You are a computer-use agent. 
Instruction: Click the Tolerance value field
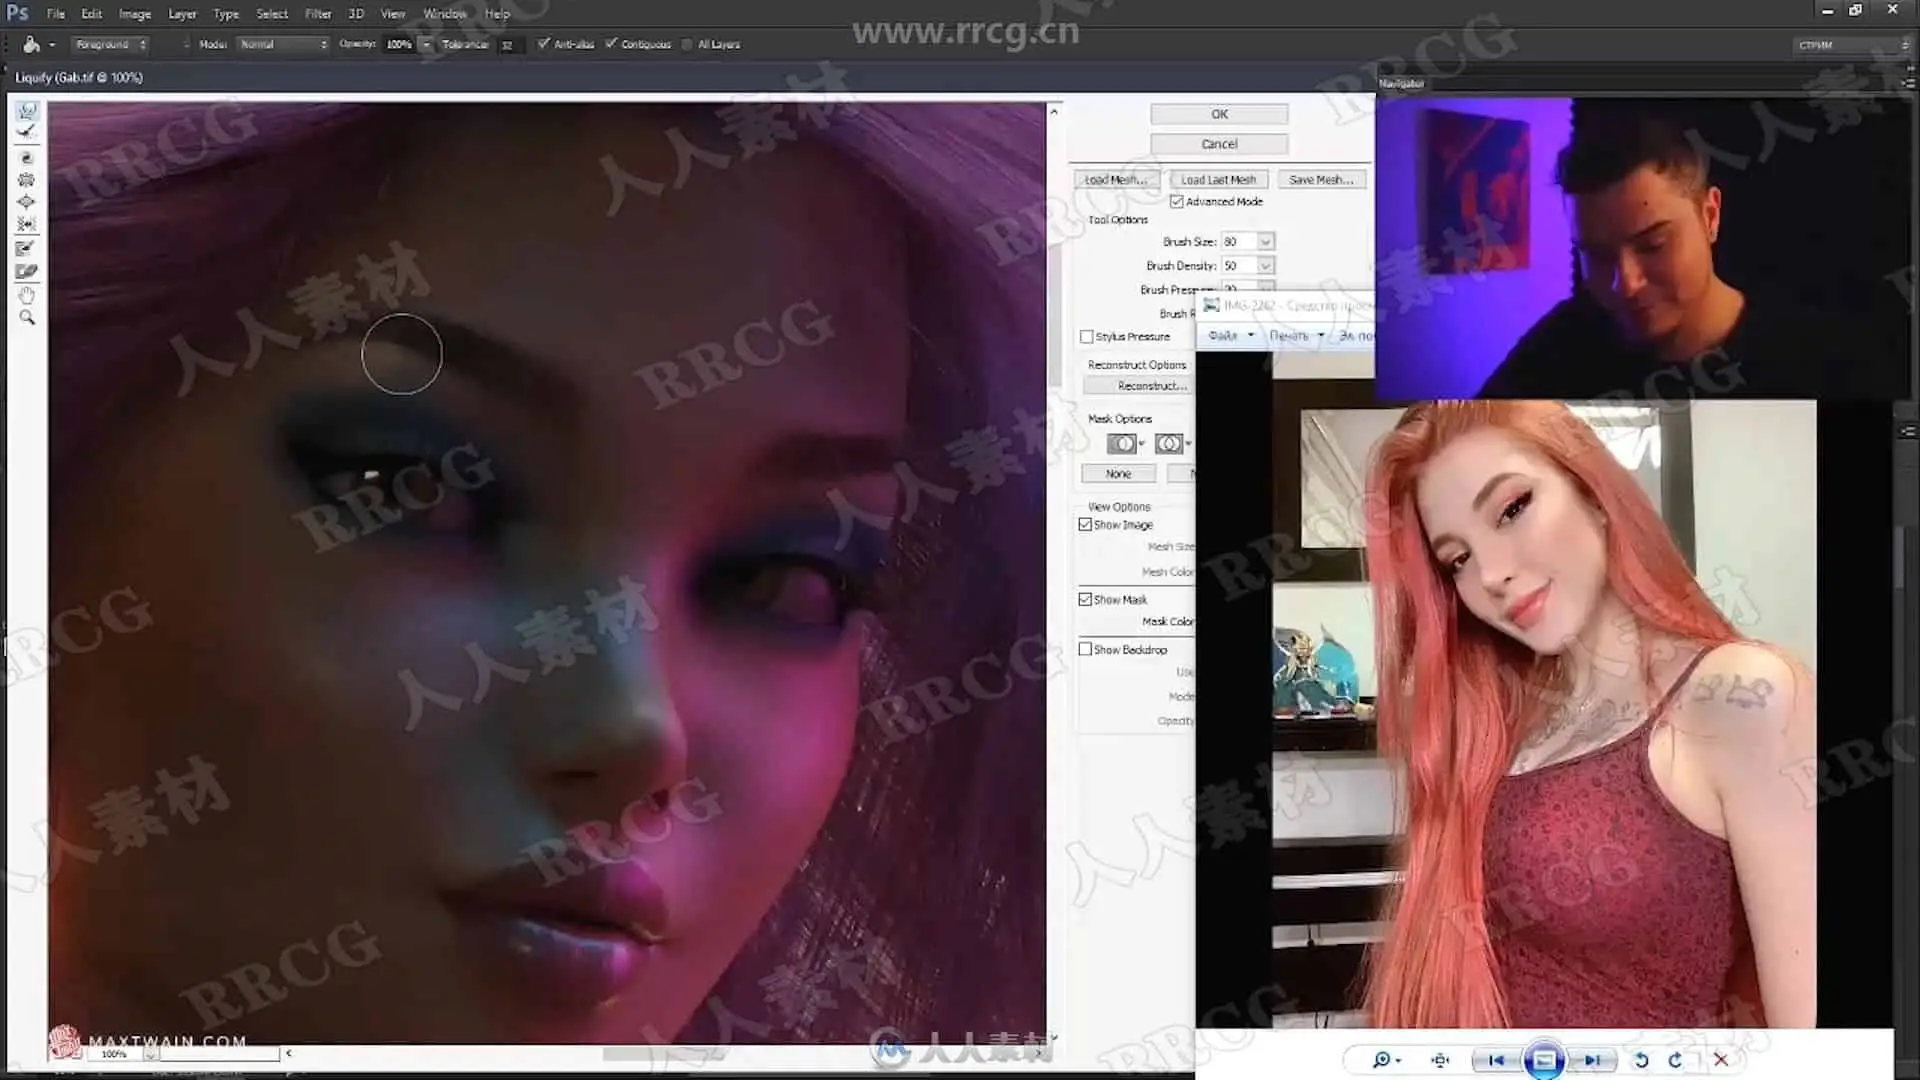(x=510, y=45)
